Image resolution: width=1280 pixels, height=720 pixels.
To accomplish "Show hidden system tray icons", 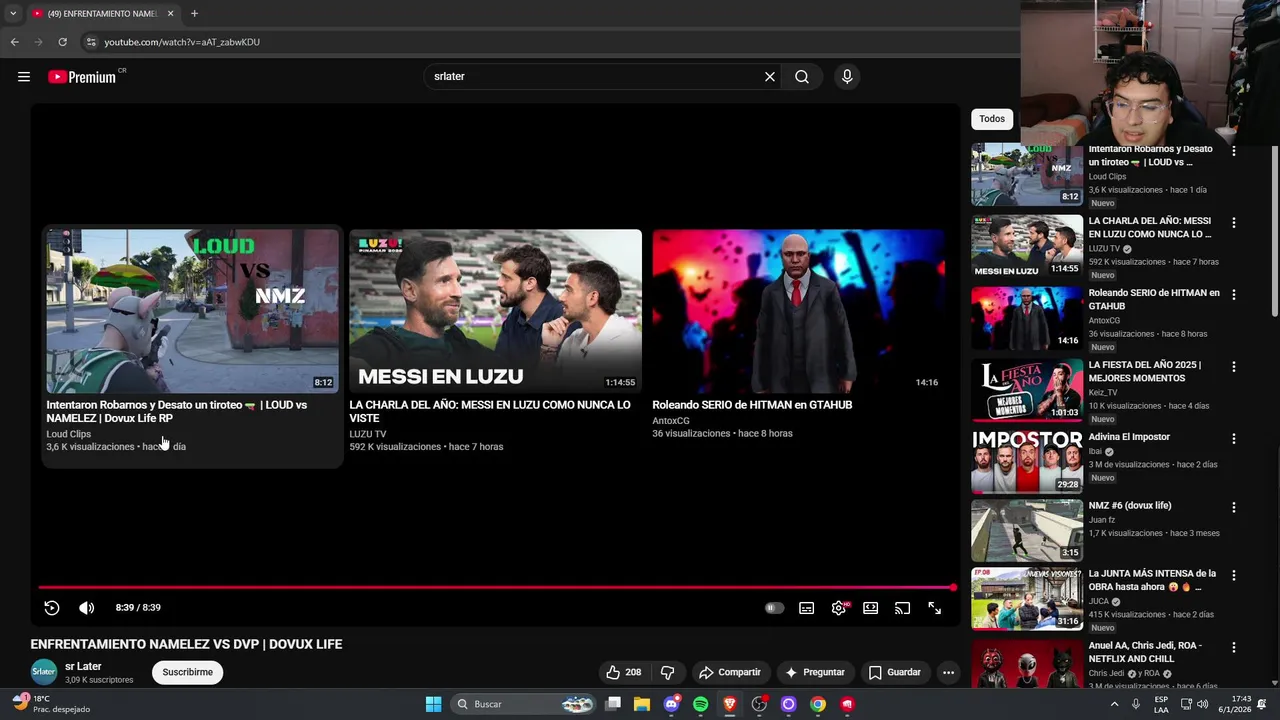I will point(1114,704).
